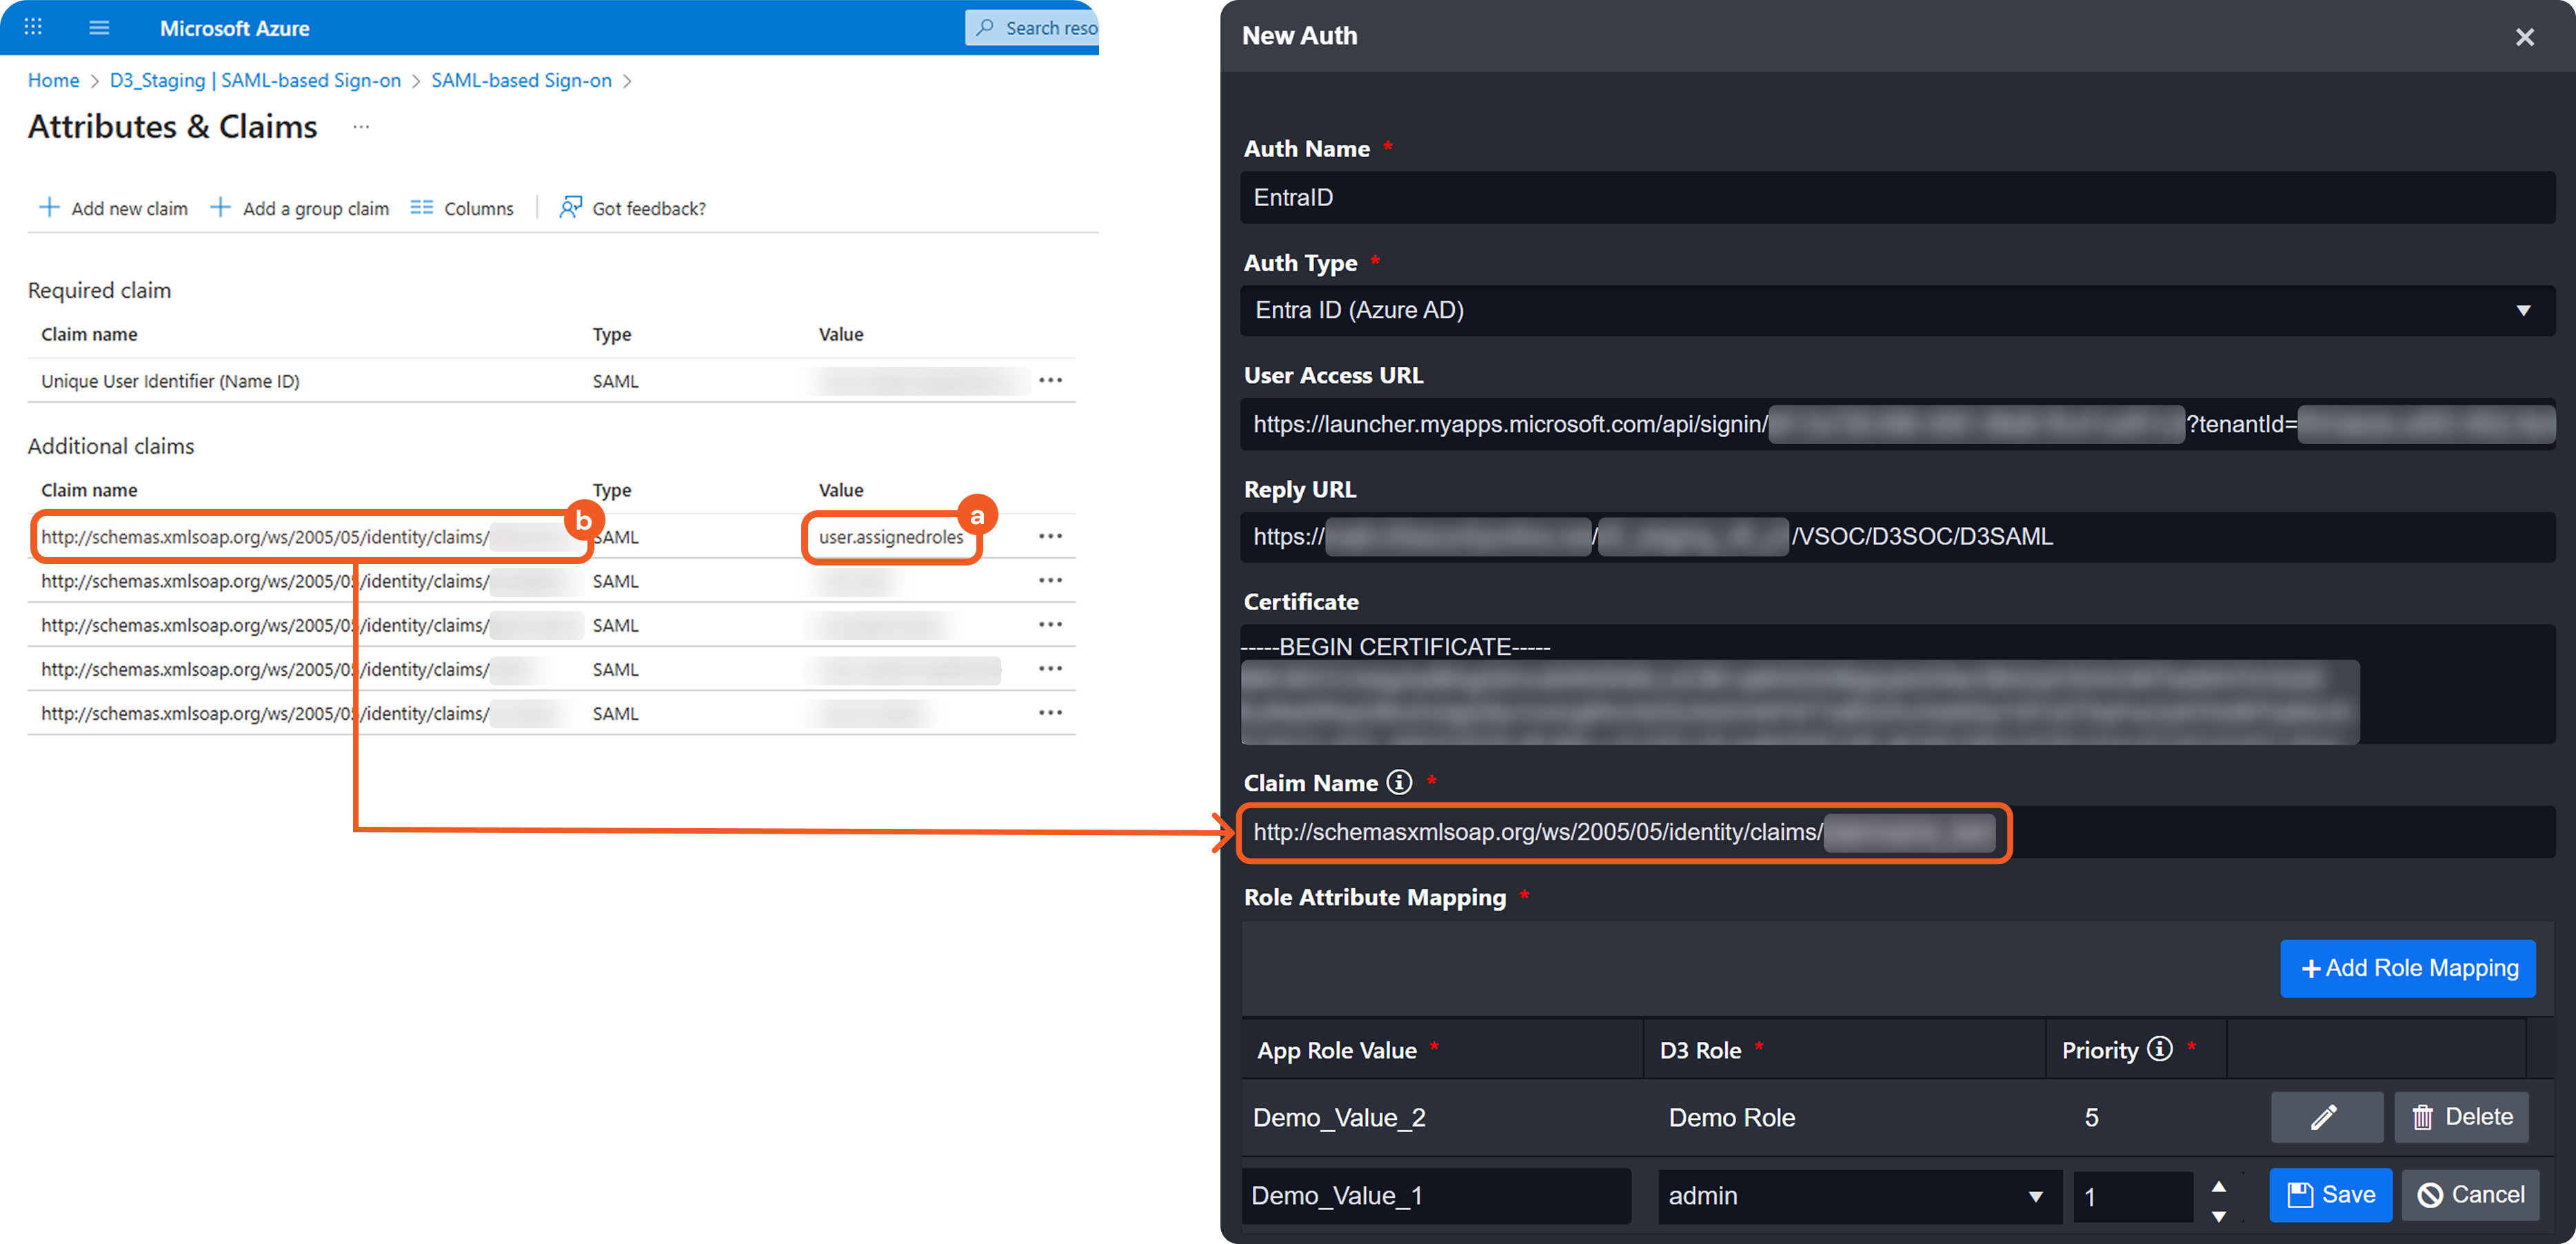This screenshot has height=1244, width=2576.
Task: Click Add a group claim
Action: [300, 208]
